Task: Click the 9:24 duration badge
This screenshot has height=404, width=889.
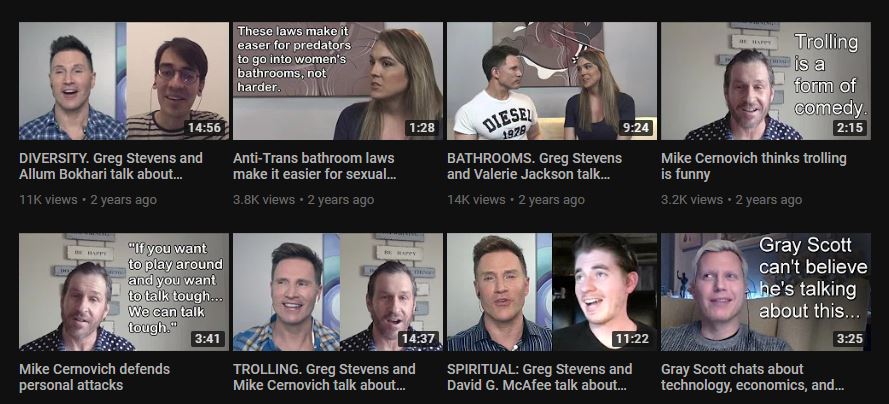Action: tap(636, 128)
